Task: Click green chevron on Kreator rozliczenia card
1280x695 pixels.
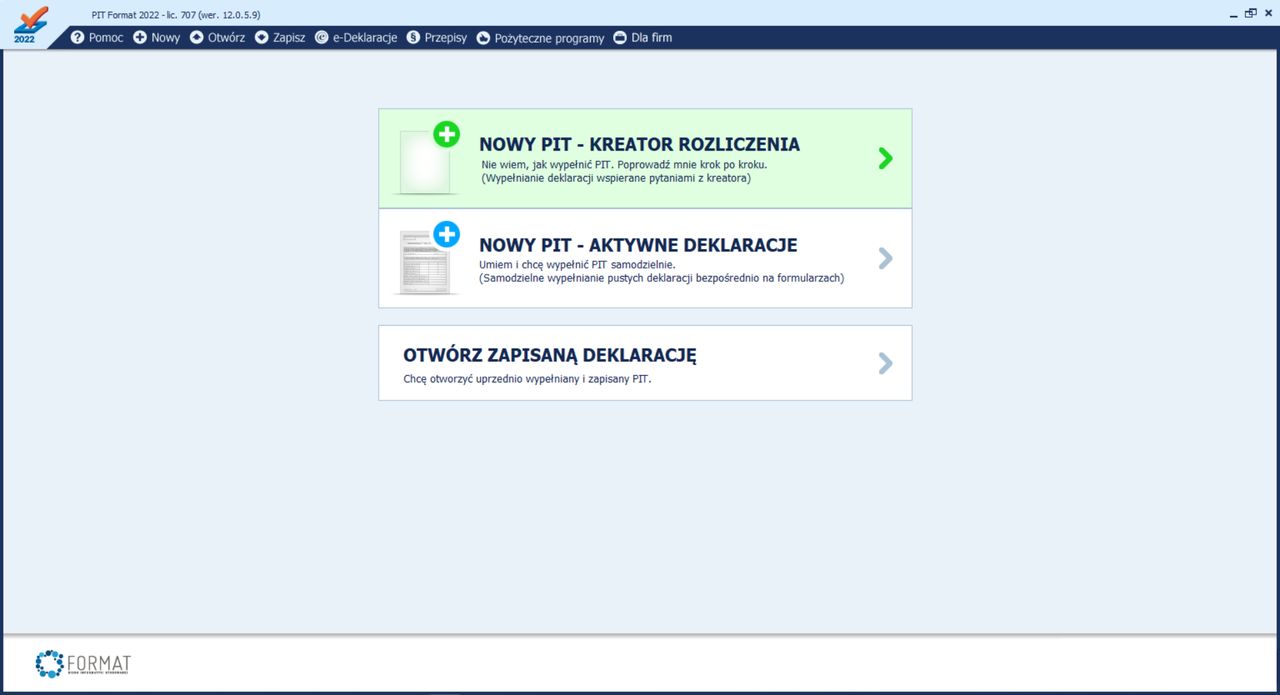Action: point(885,158)
